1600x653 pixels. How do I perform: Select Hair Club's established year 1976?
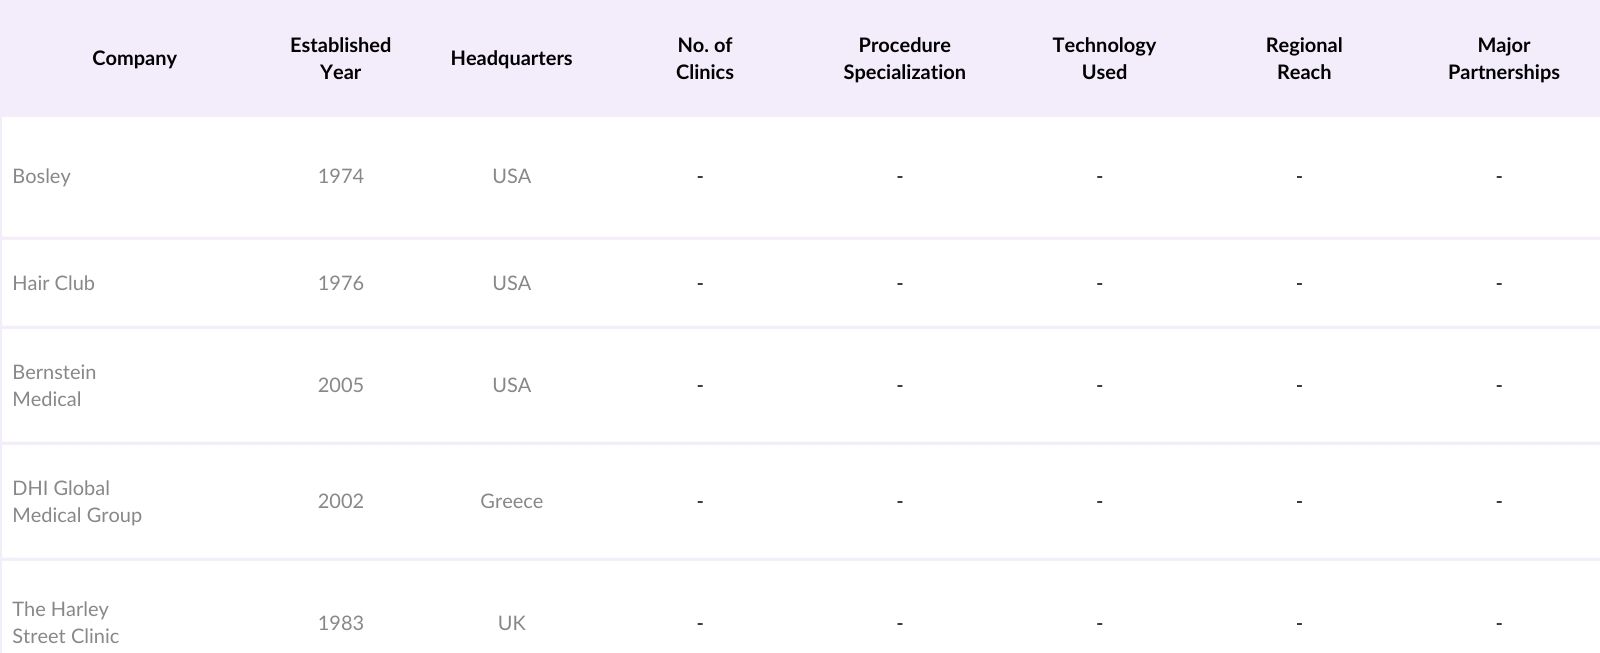[x=340, y=283]
